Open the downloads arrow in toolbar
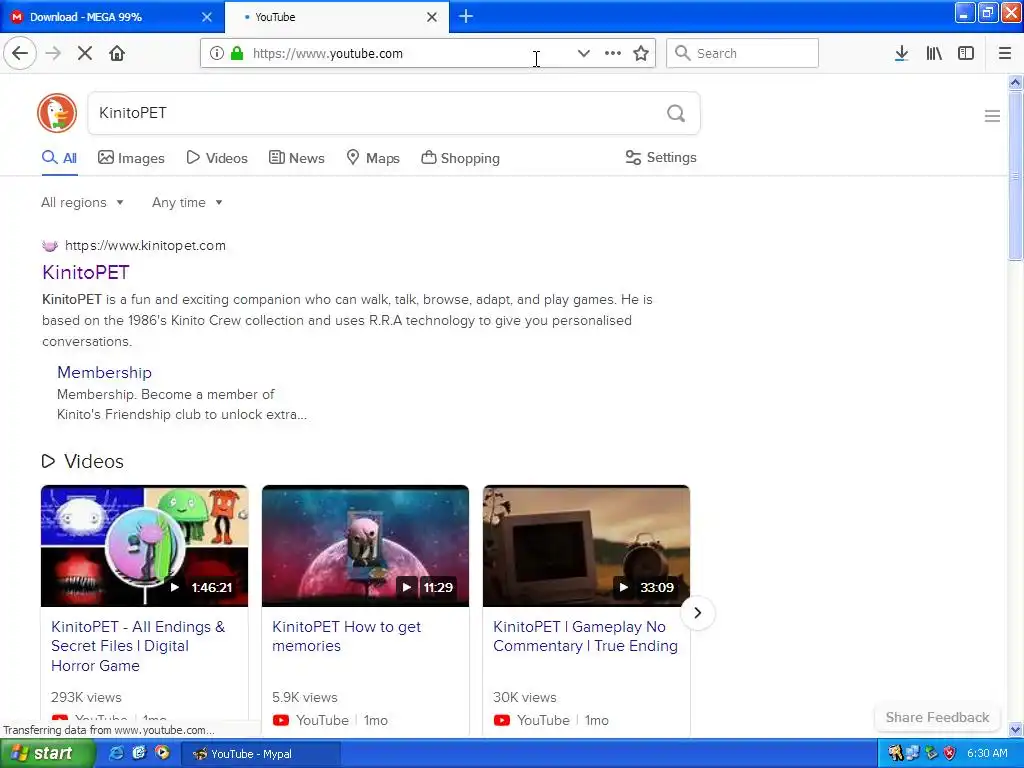Screen dimensions: 1024x768 [901, 54]
